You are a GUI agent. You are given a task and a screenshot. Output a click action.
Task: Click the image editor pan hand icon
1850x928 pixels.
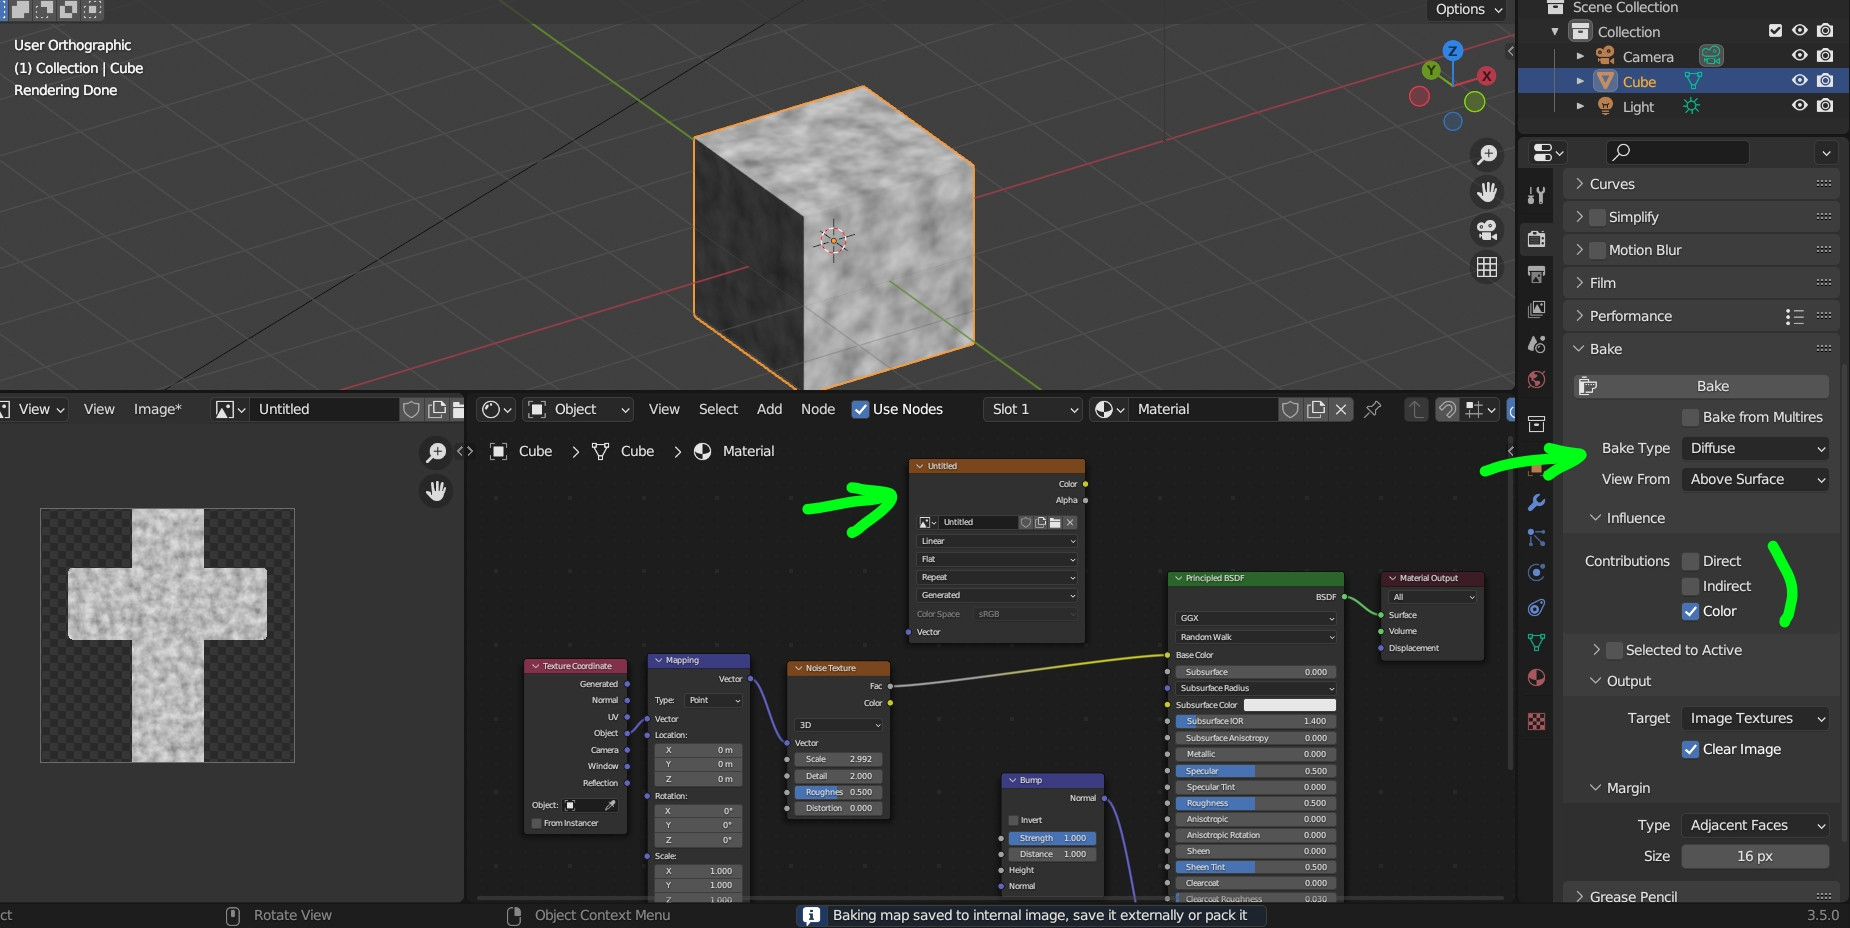coord(436,490)
